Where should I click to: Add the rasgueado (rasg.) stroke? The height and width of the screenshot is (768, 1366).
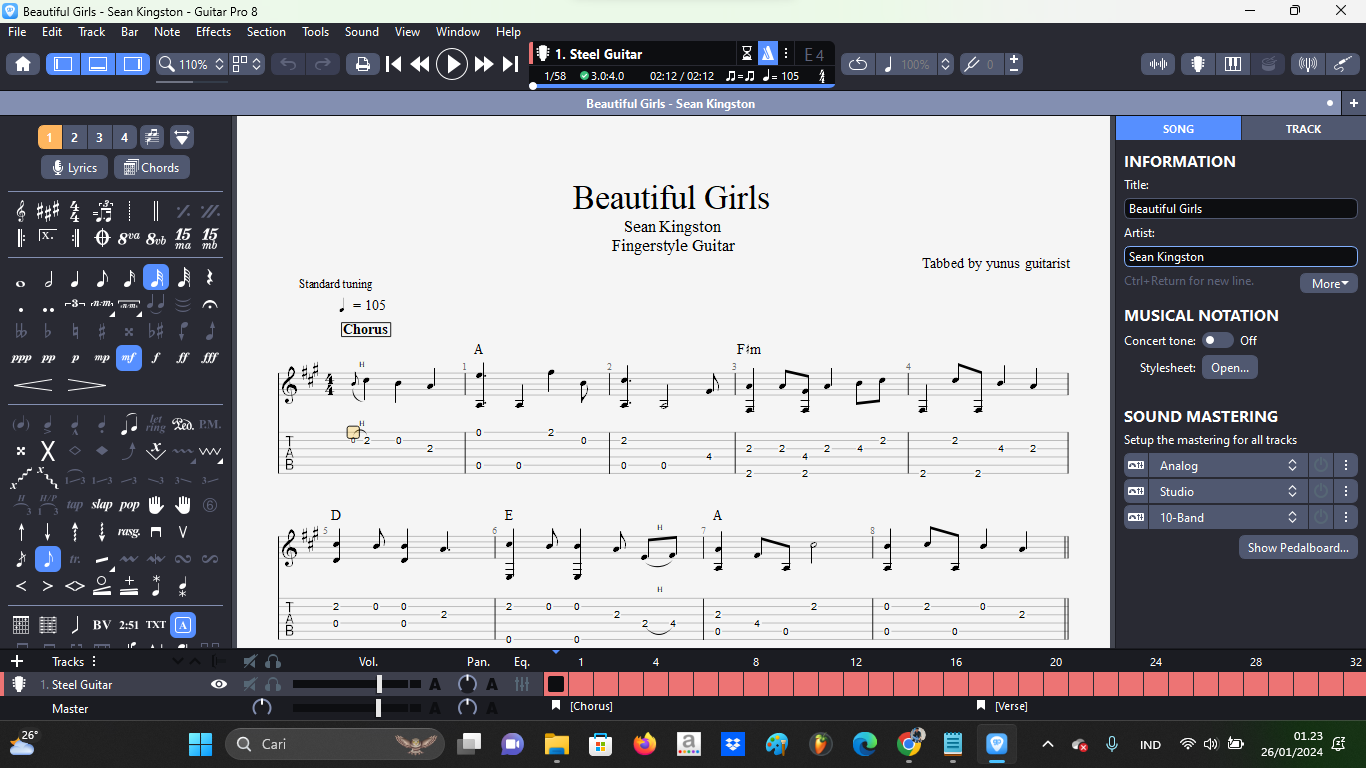coord(129,531)
